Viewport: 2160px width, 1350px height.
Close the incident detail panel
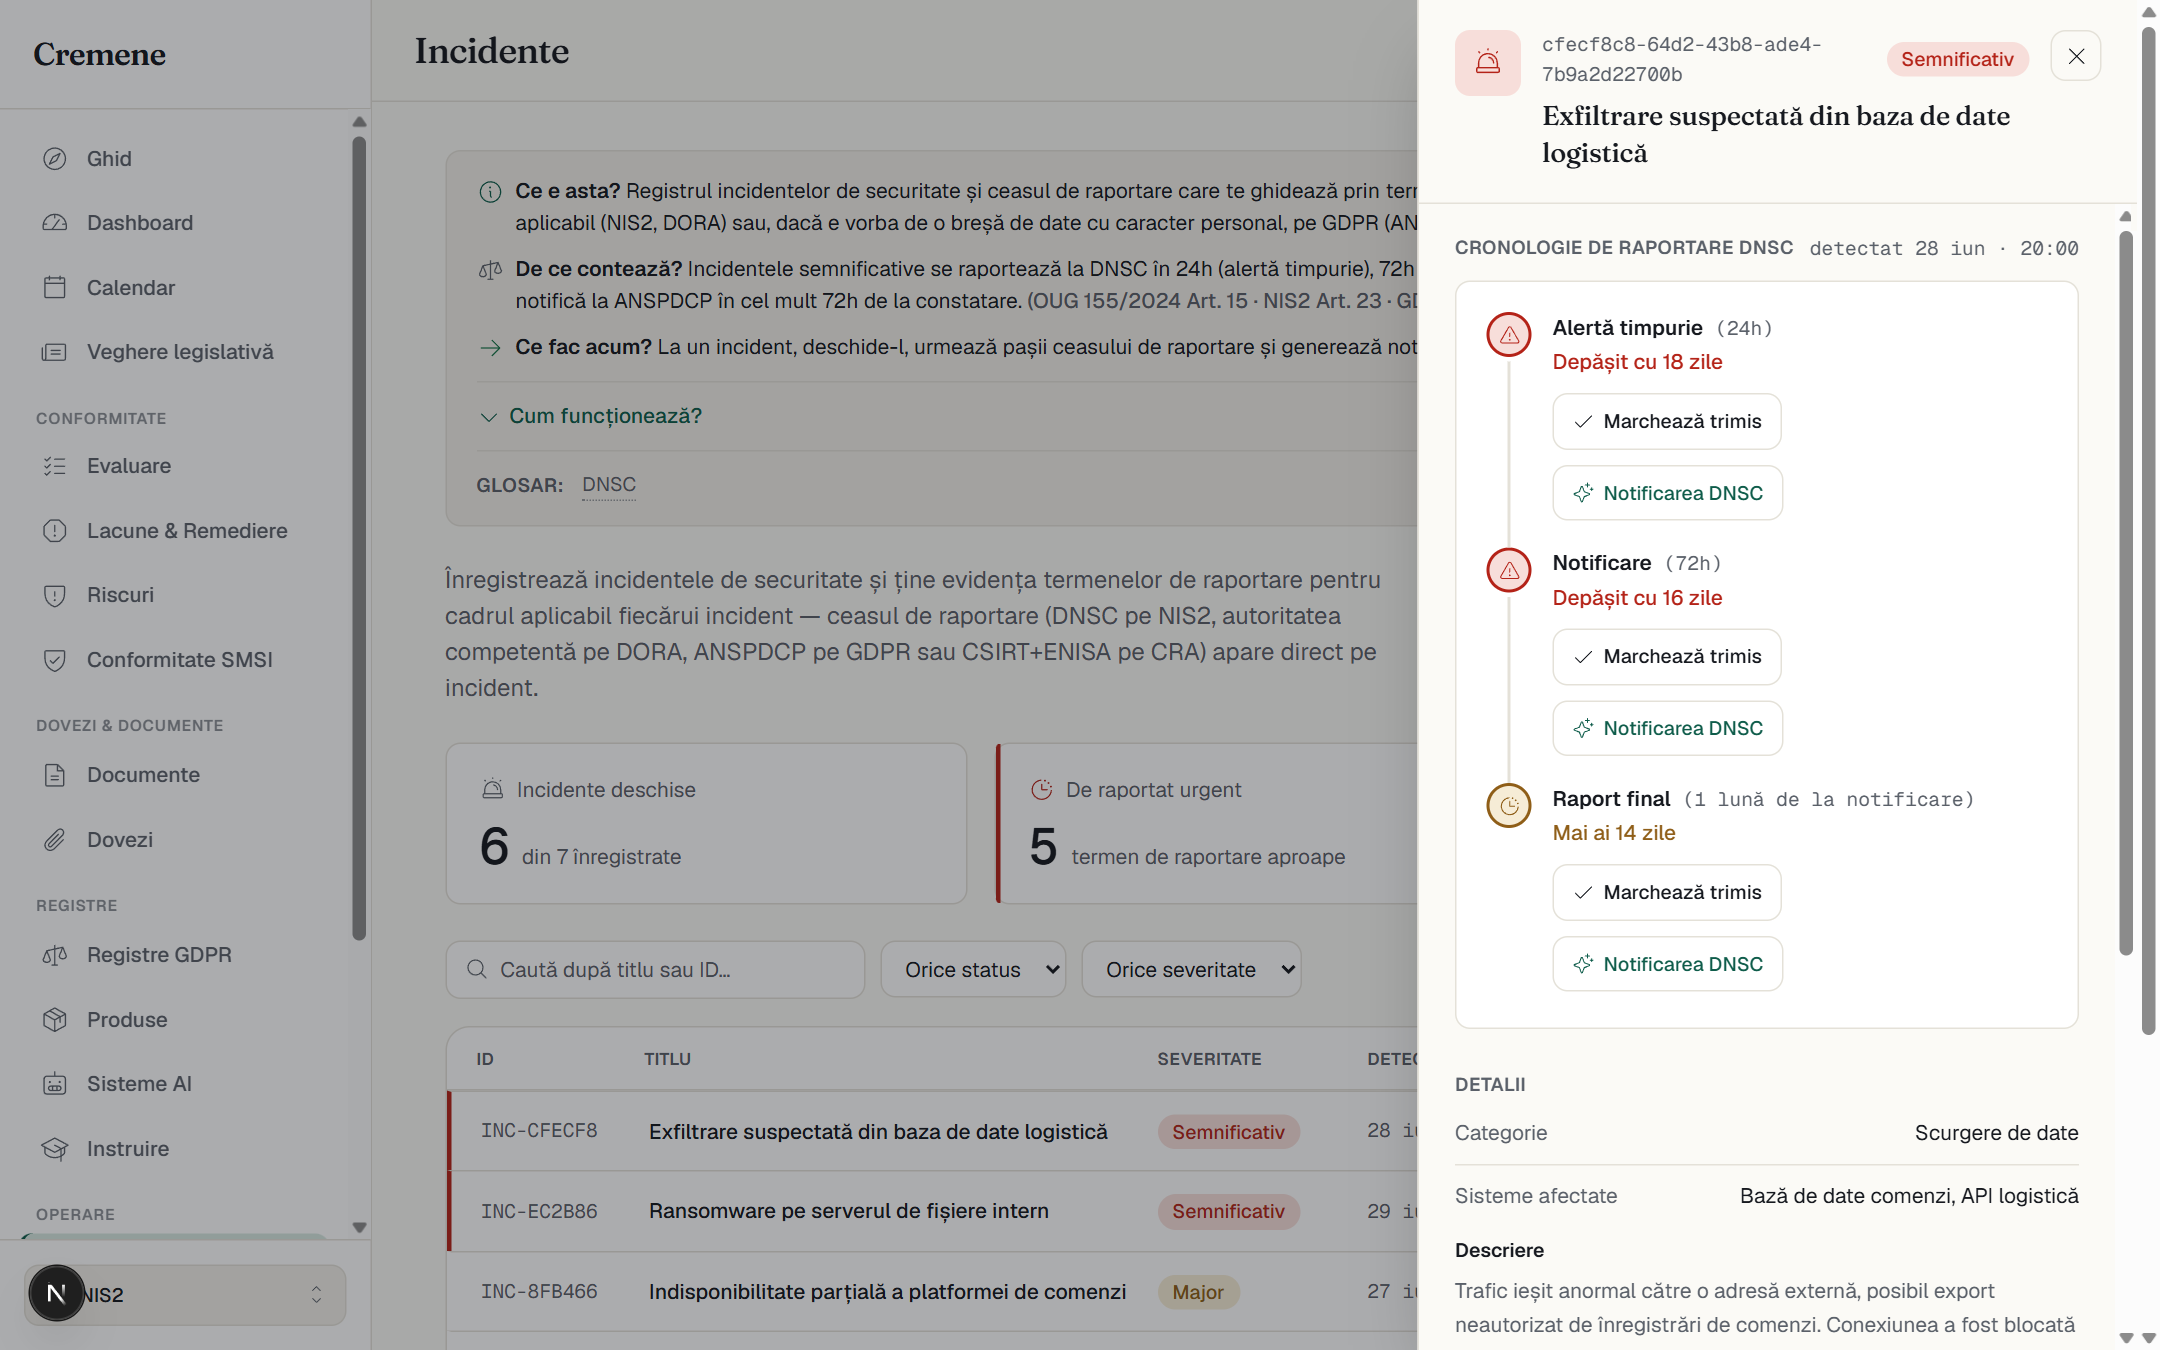coord(2076,56)
